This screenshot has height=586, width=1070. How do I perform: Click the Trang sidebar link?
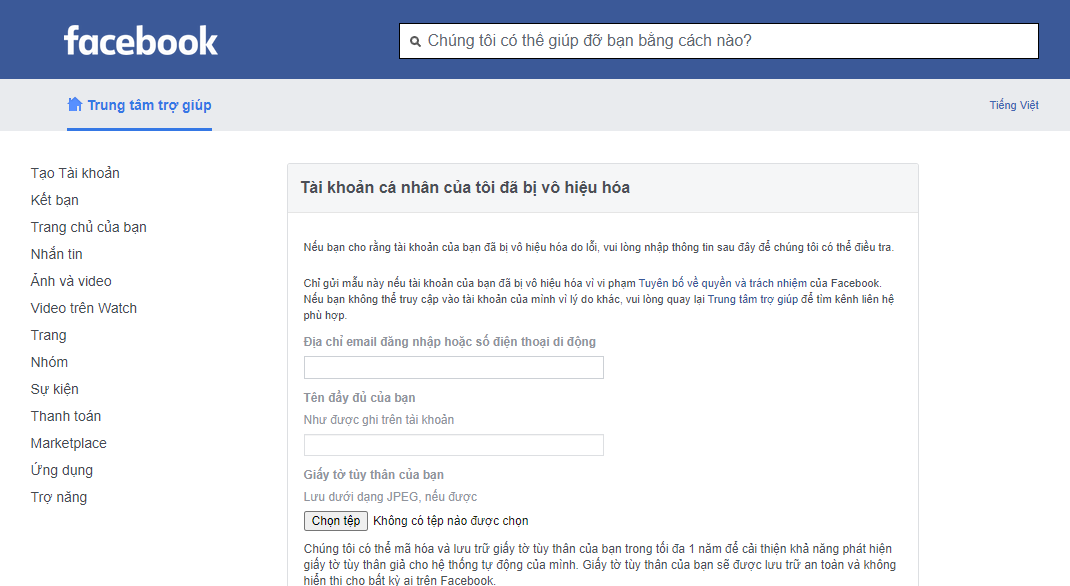click(49, 335)
